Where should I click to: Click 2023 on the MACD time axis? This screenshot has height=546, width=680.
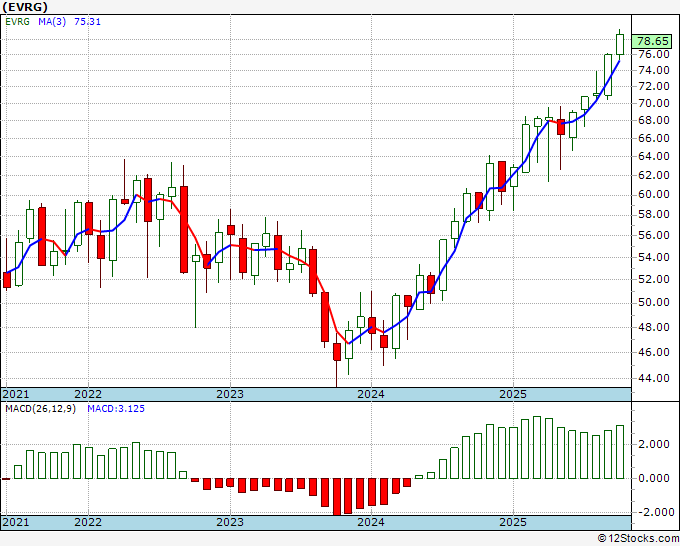tap(230, 522)
